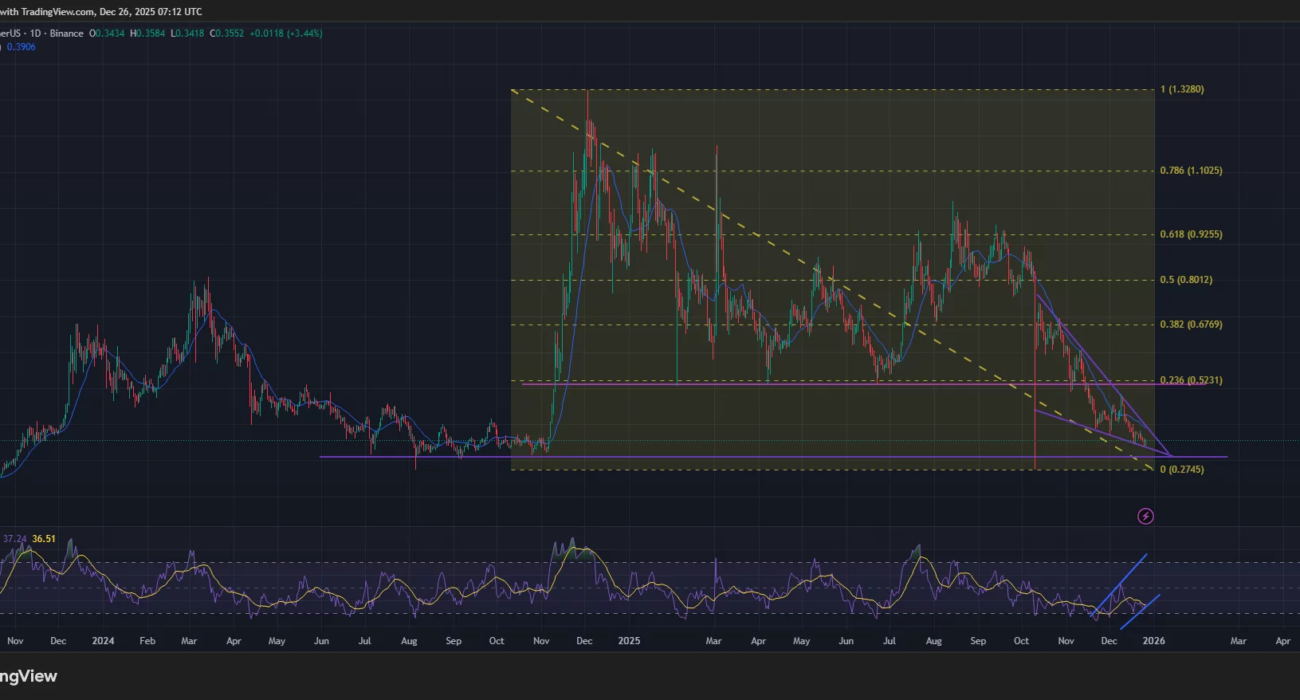Viewport: 1300px width, 700px height.
Task: Click the TradingView logo at bottom left
Action: click(28, 677)
